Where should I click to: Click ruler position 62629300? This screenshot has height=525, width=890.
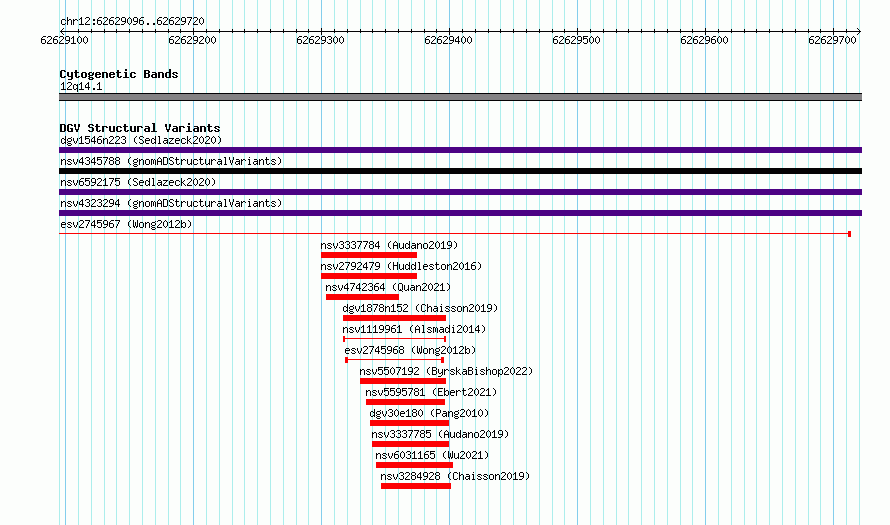[x=321, y=40]
